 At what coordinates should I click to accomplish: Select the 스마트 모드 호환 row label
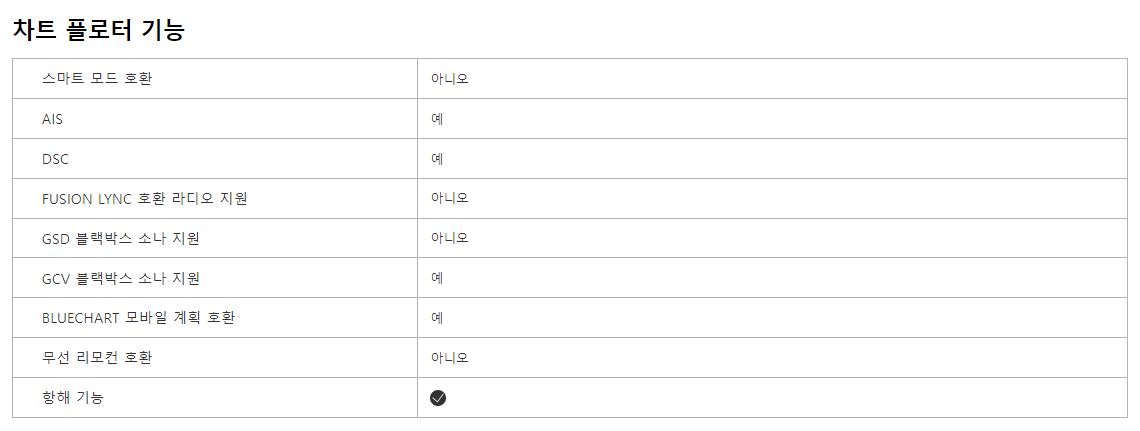point(97,79)
